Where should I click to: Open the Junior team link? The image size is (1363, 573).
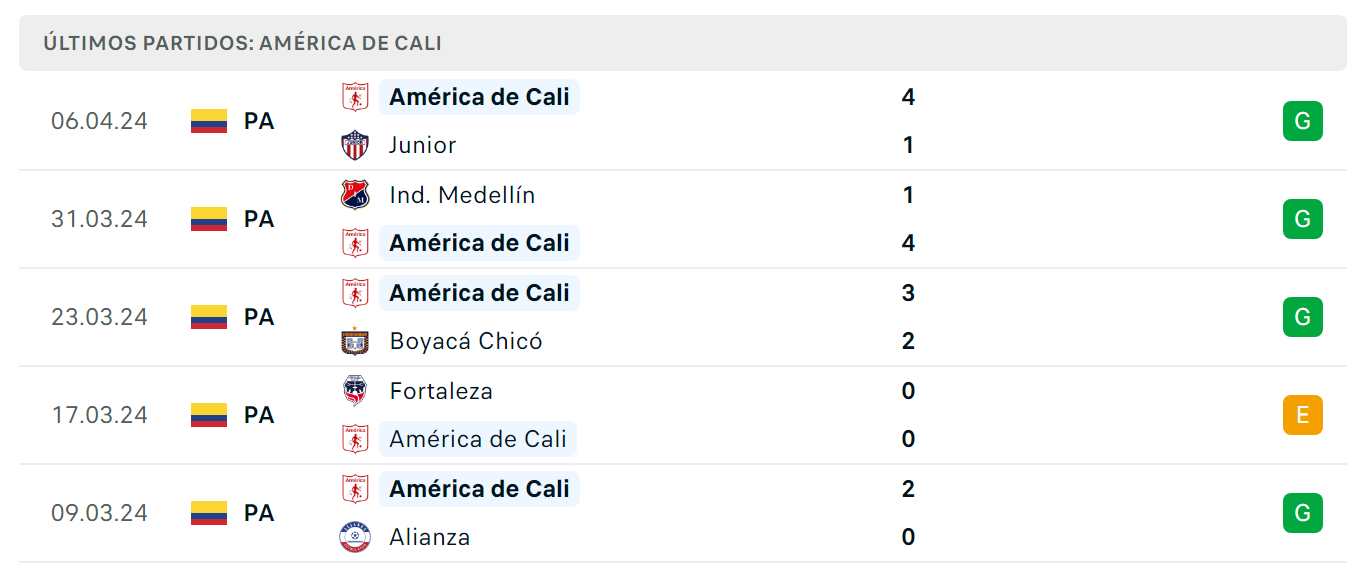(423, 145)
